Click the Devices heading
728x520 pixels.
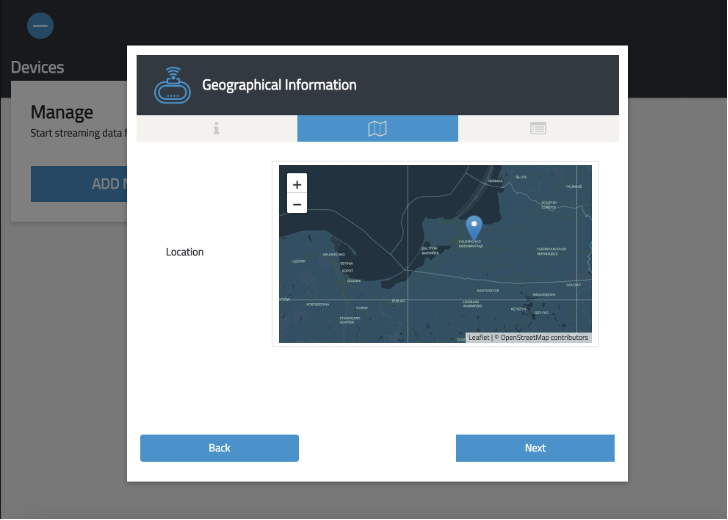pos(38,67)
